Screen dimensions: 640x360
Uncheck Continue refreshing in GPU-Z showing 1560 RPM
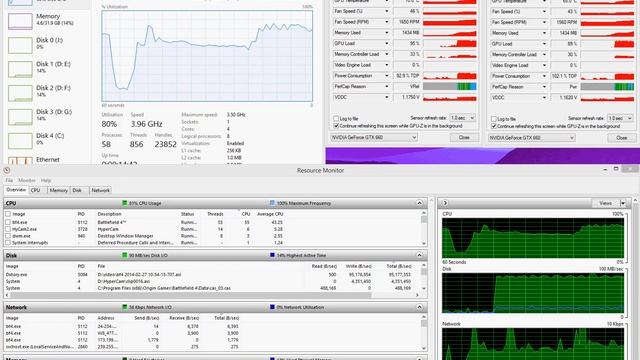(x=493, y=126)
